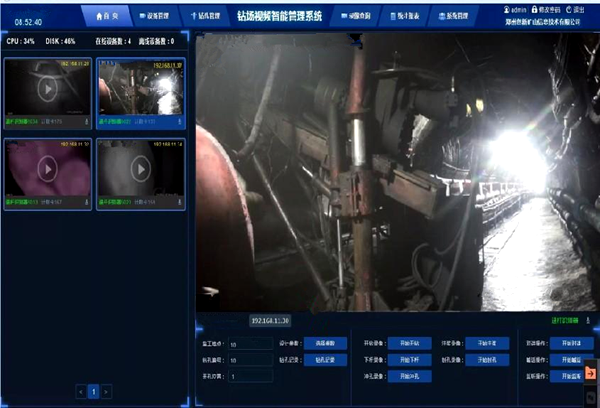Play the top-left camera thumbnail video
The width and height of the screenshot is (600, 408).
click(47, 89)
